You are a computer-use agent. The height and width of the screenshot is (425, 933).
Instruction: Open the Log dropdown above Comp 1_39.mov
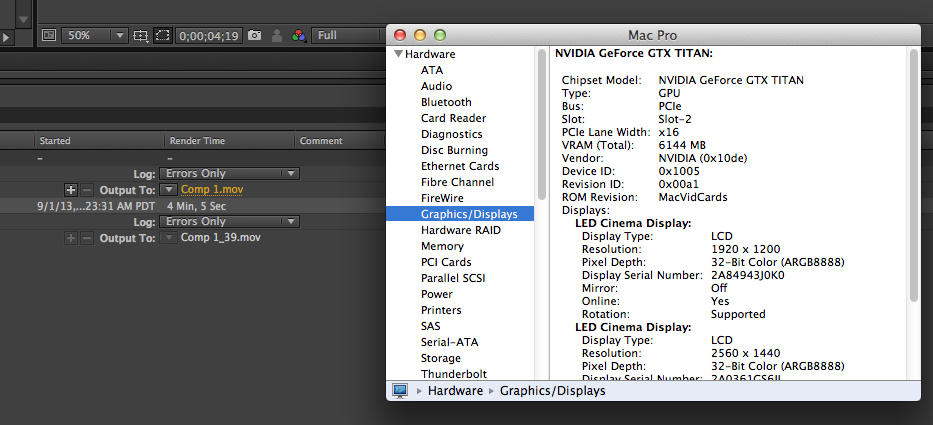tap(229, 221)
